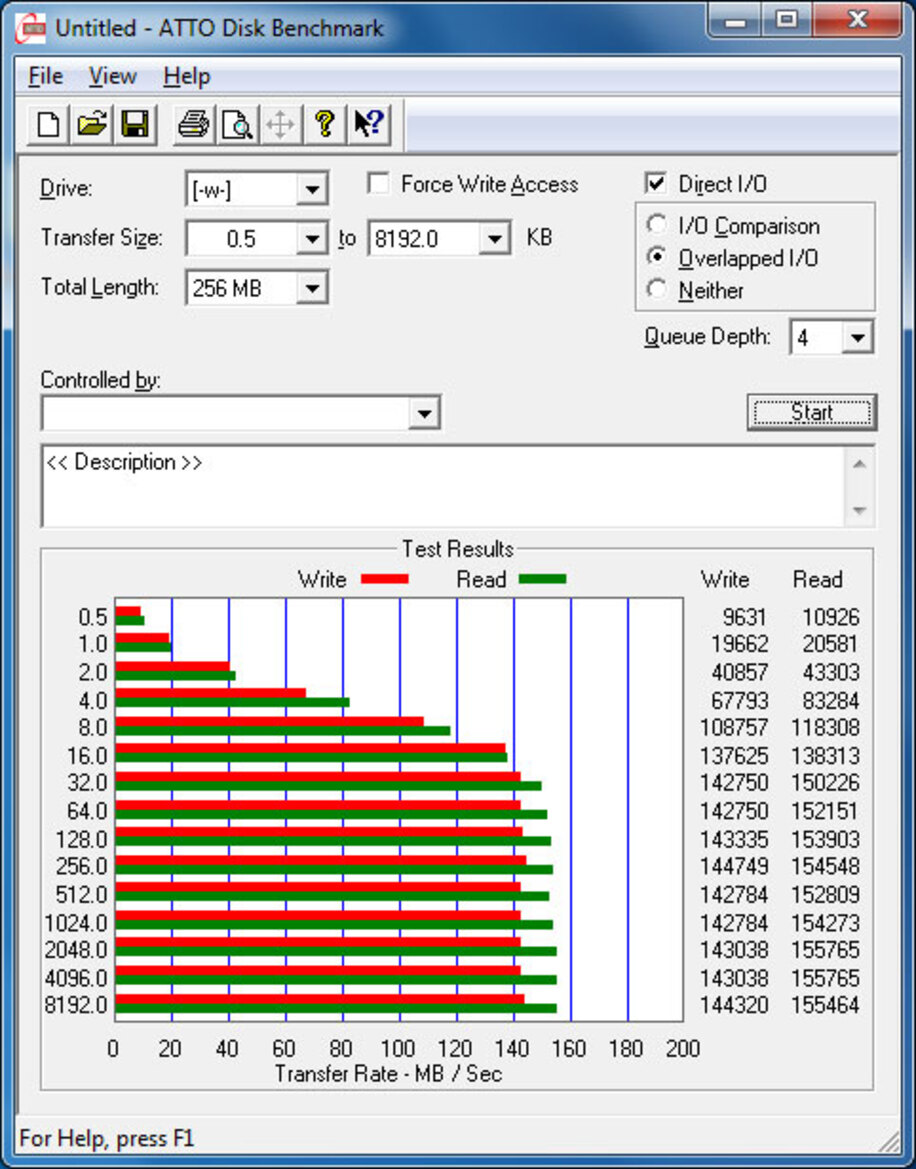Click the 0.5 row read value 10926

tap(830, 617)
